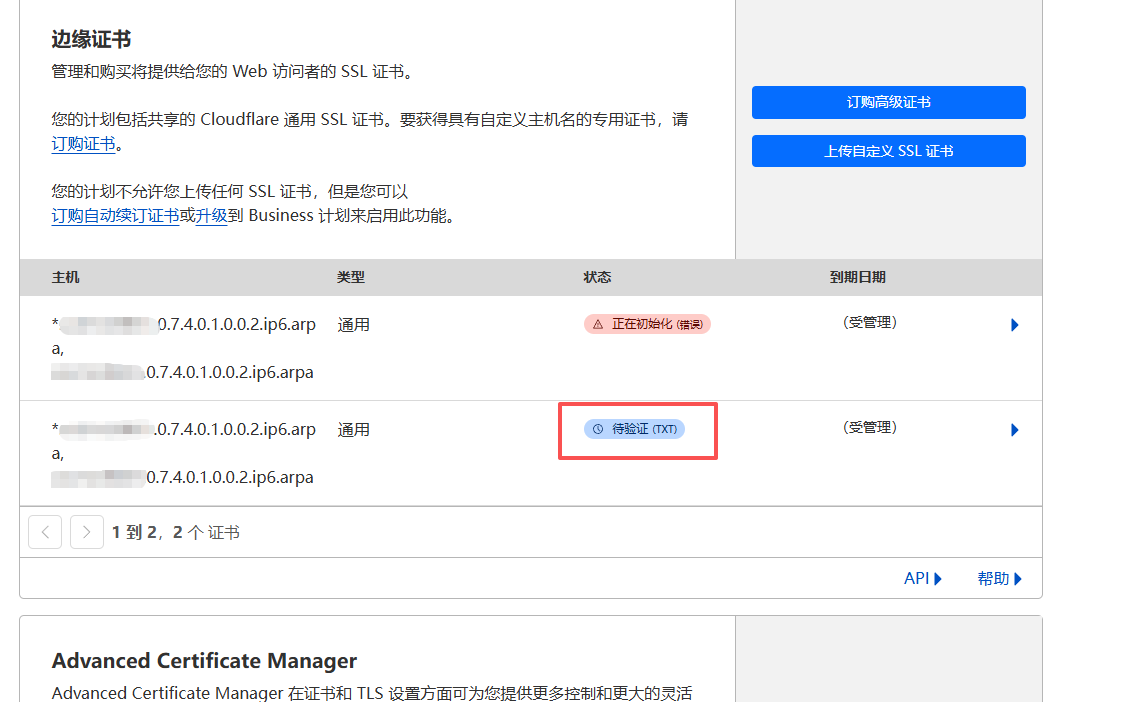1138x702 pixels.
Task: Open the 订购证书 link
Action: (84, 144)
